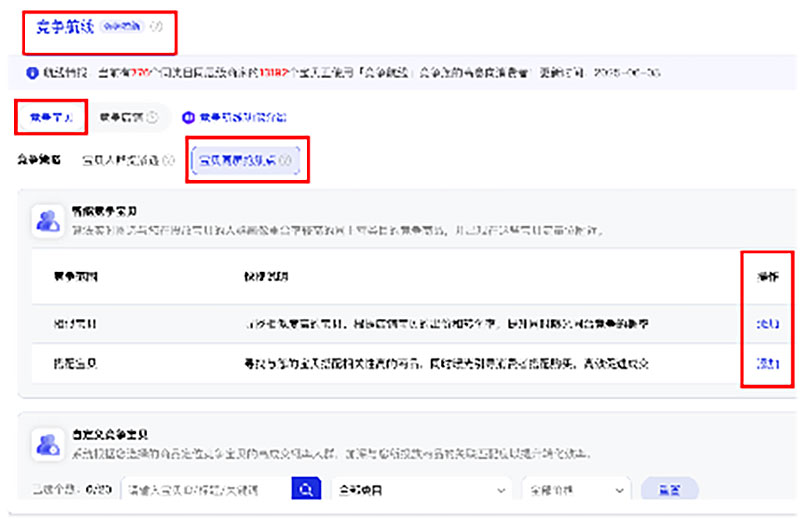Screen dimensions: 800x519
Task: Open the 全部类目 category dropdown
Action: point(421,490)
